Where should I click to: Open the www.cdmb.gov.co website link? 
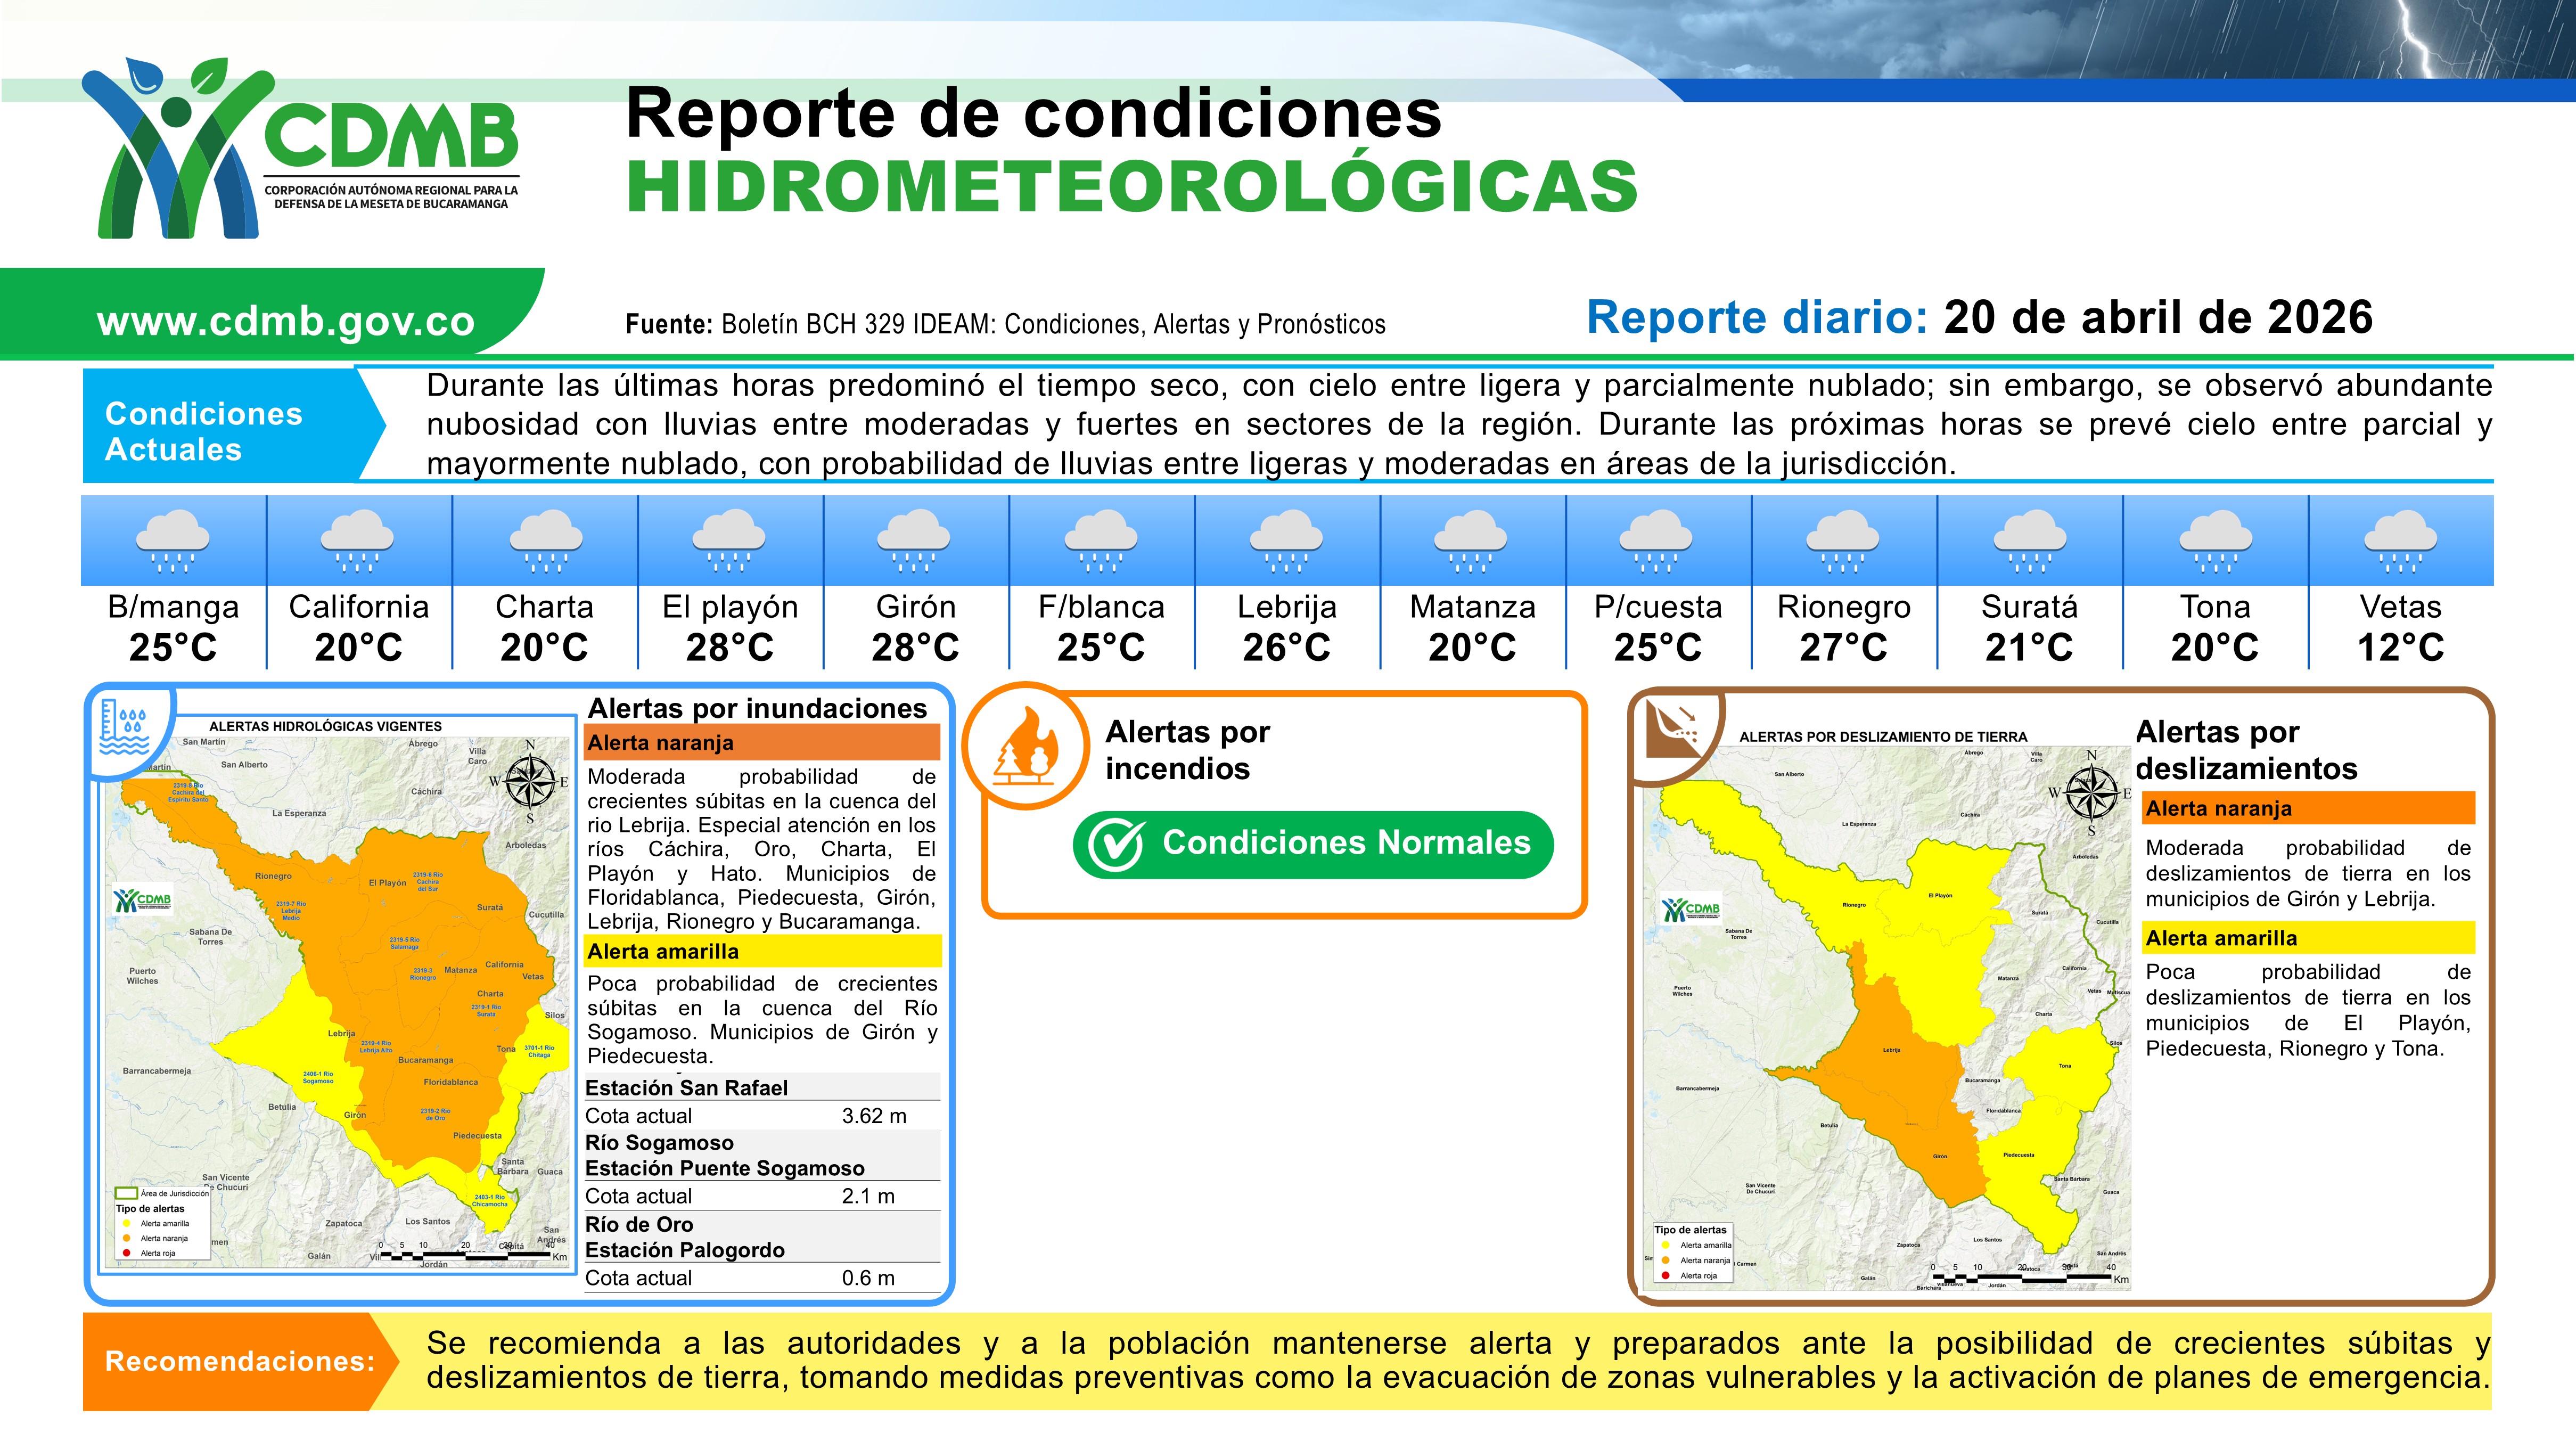tap(285, 321)
